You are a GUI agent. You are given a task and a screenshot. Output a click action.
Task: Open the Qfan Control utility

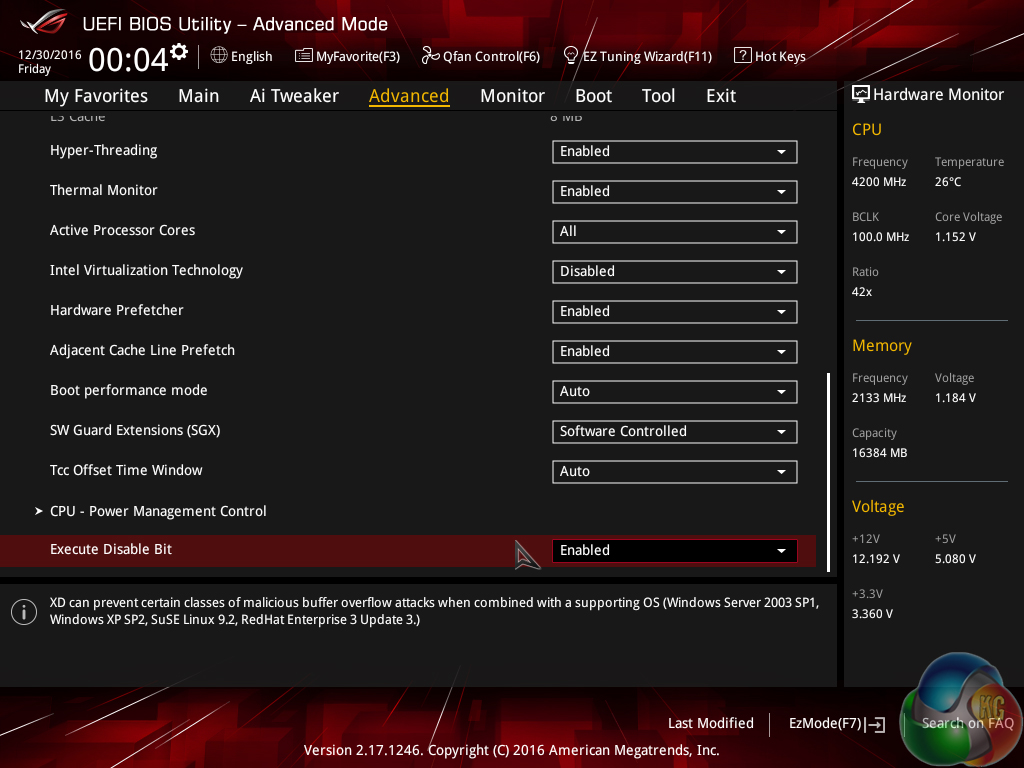pyautogui.click(x=481, y=56)
